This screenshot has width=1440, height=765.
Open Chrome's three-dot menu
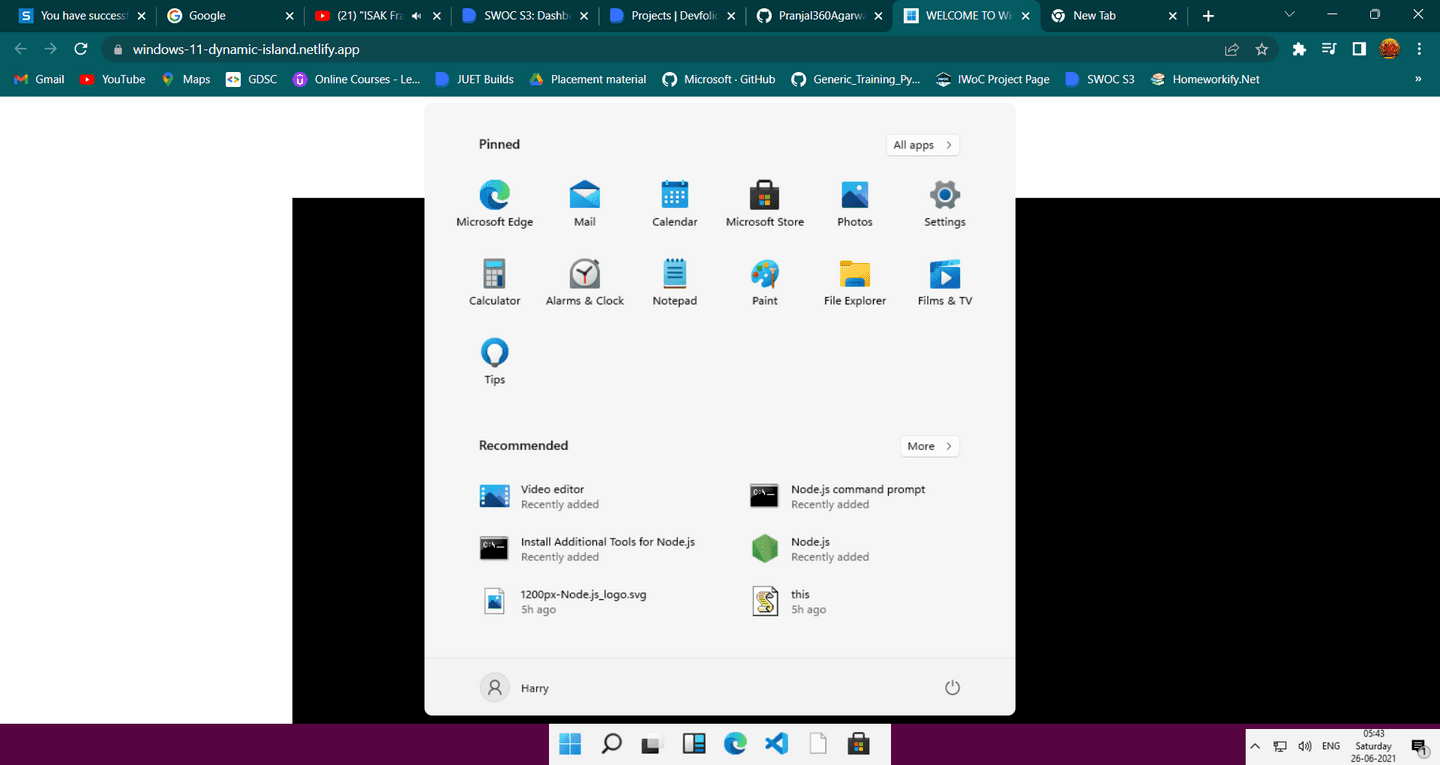(1419, 49)
